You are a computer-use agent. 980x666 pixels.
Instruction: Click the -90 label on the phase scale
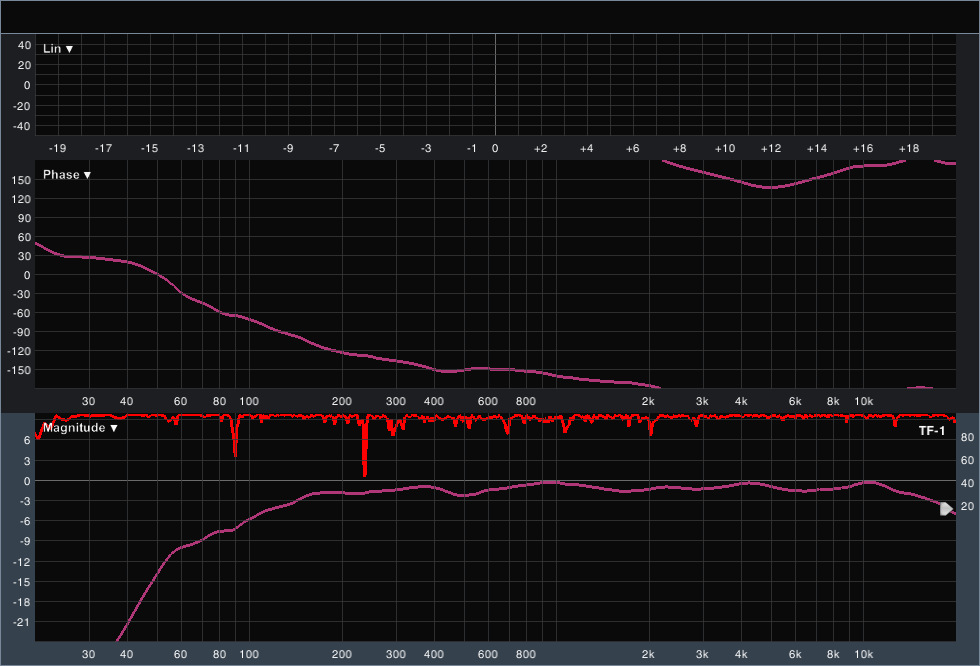pos(21,332)
